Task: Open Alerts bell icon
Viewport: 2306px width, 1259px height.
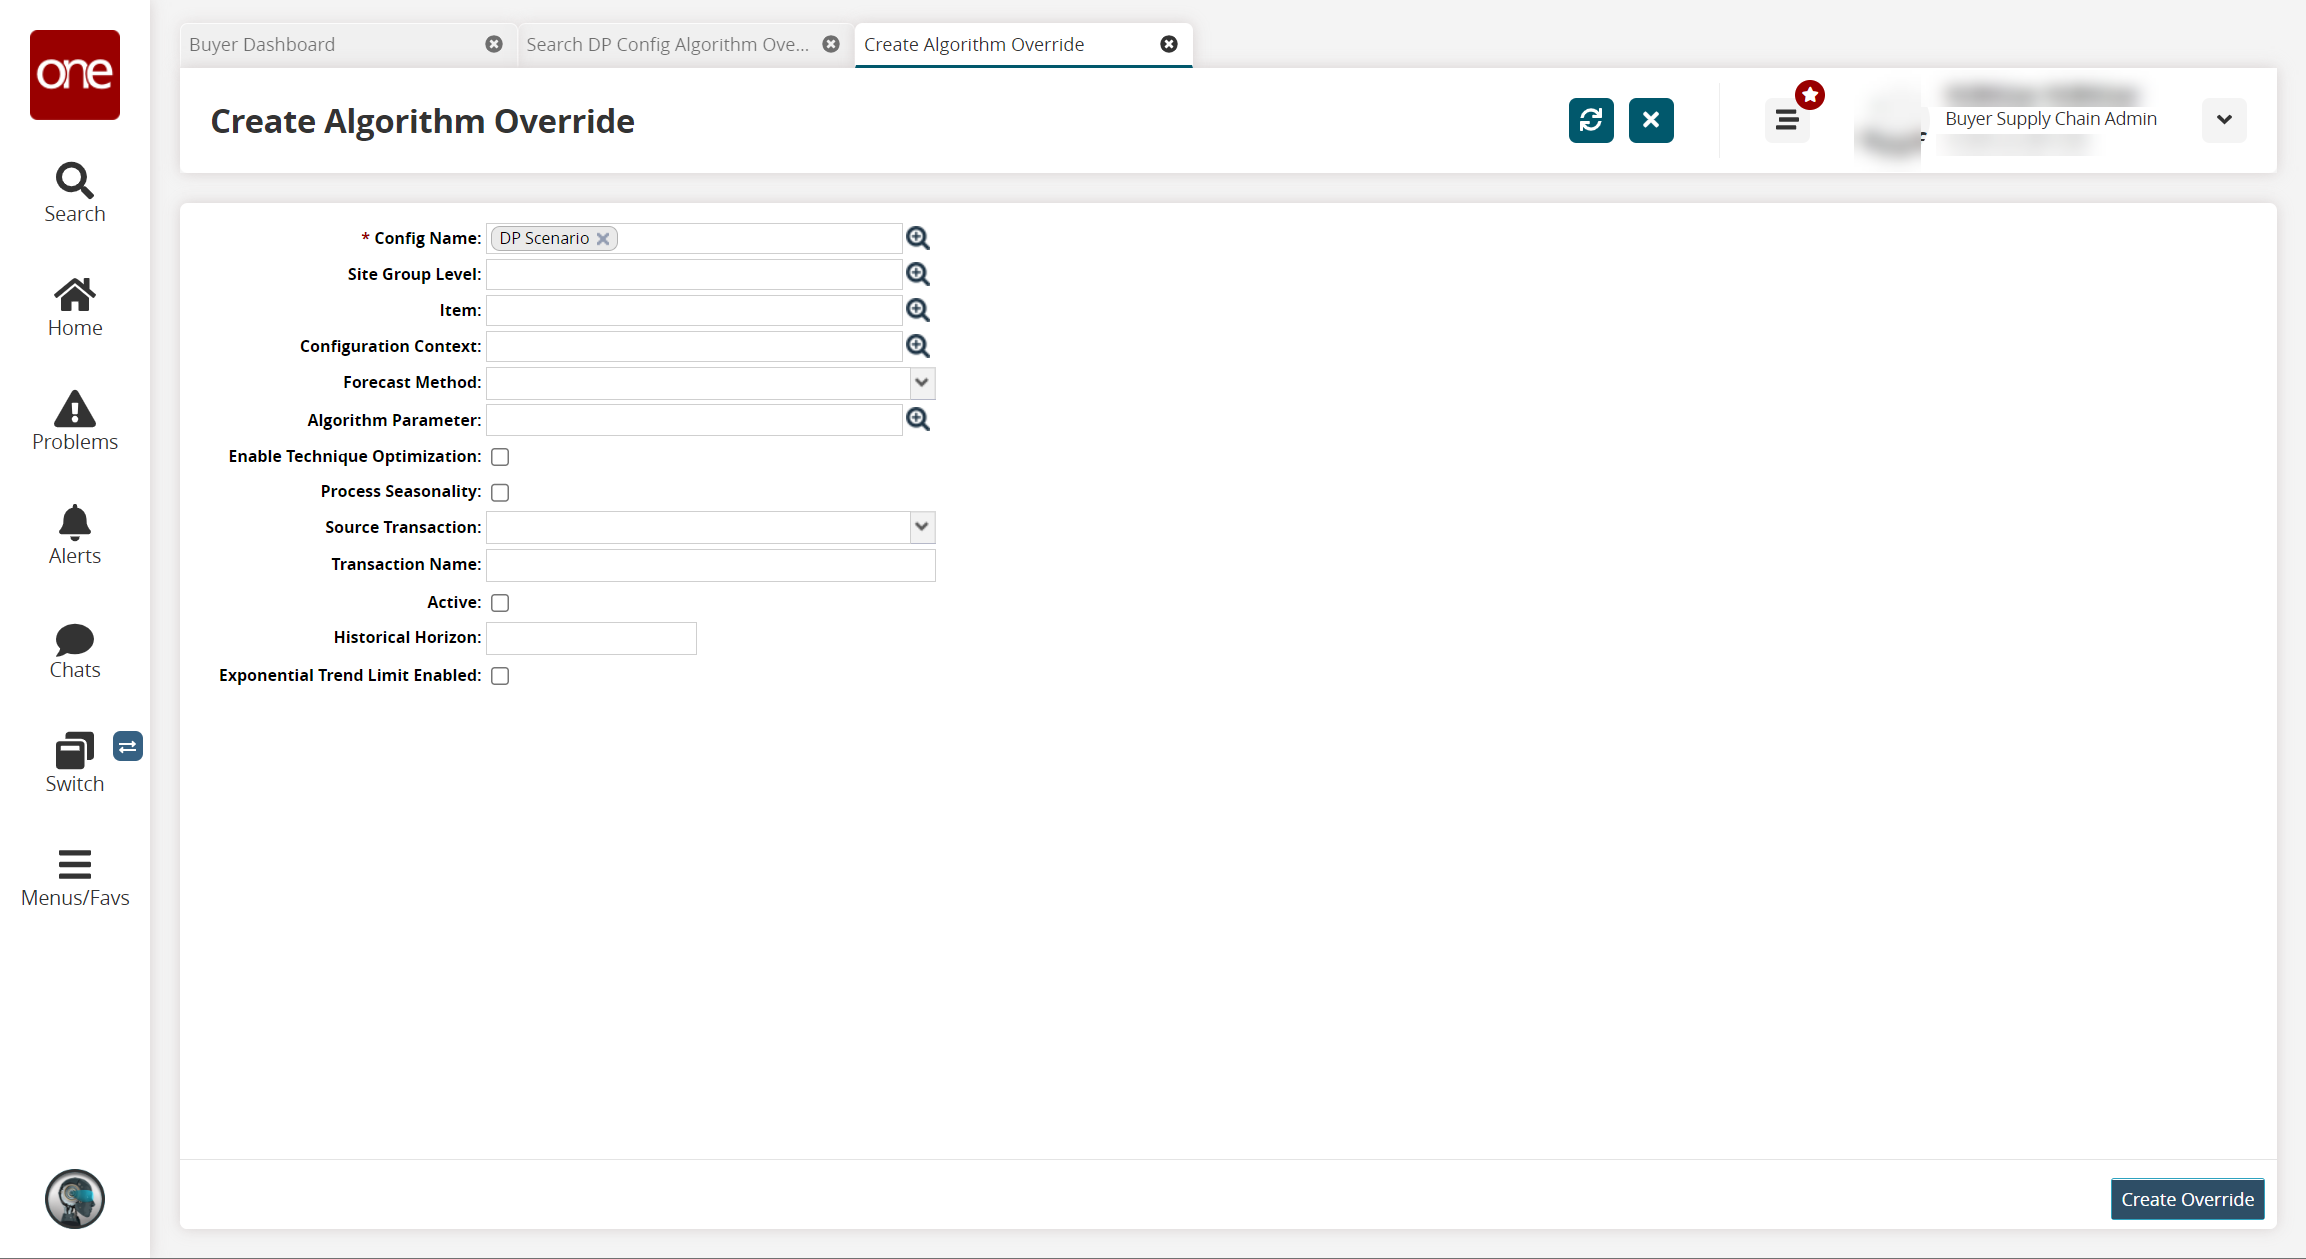Action: [74, 535]
